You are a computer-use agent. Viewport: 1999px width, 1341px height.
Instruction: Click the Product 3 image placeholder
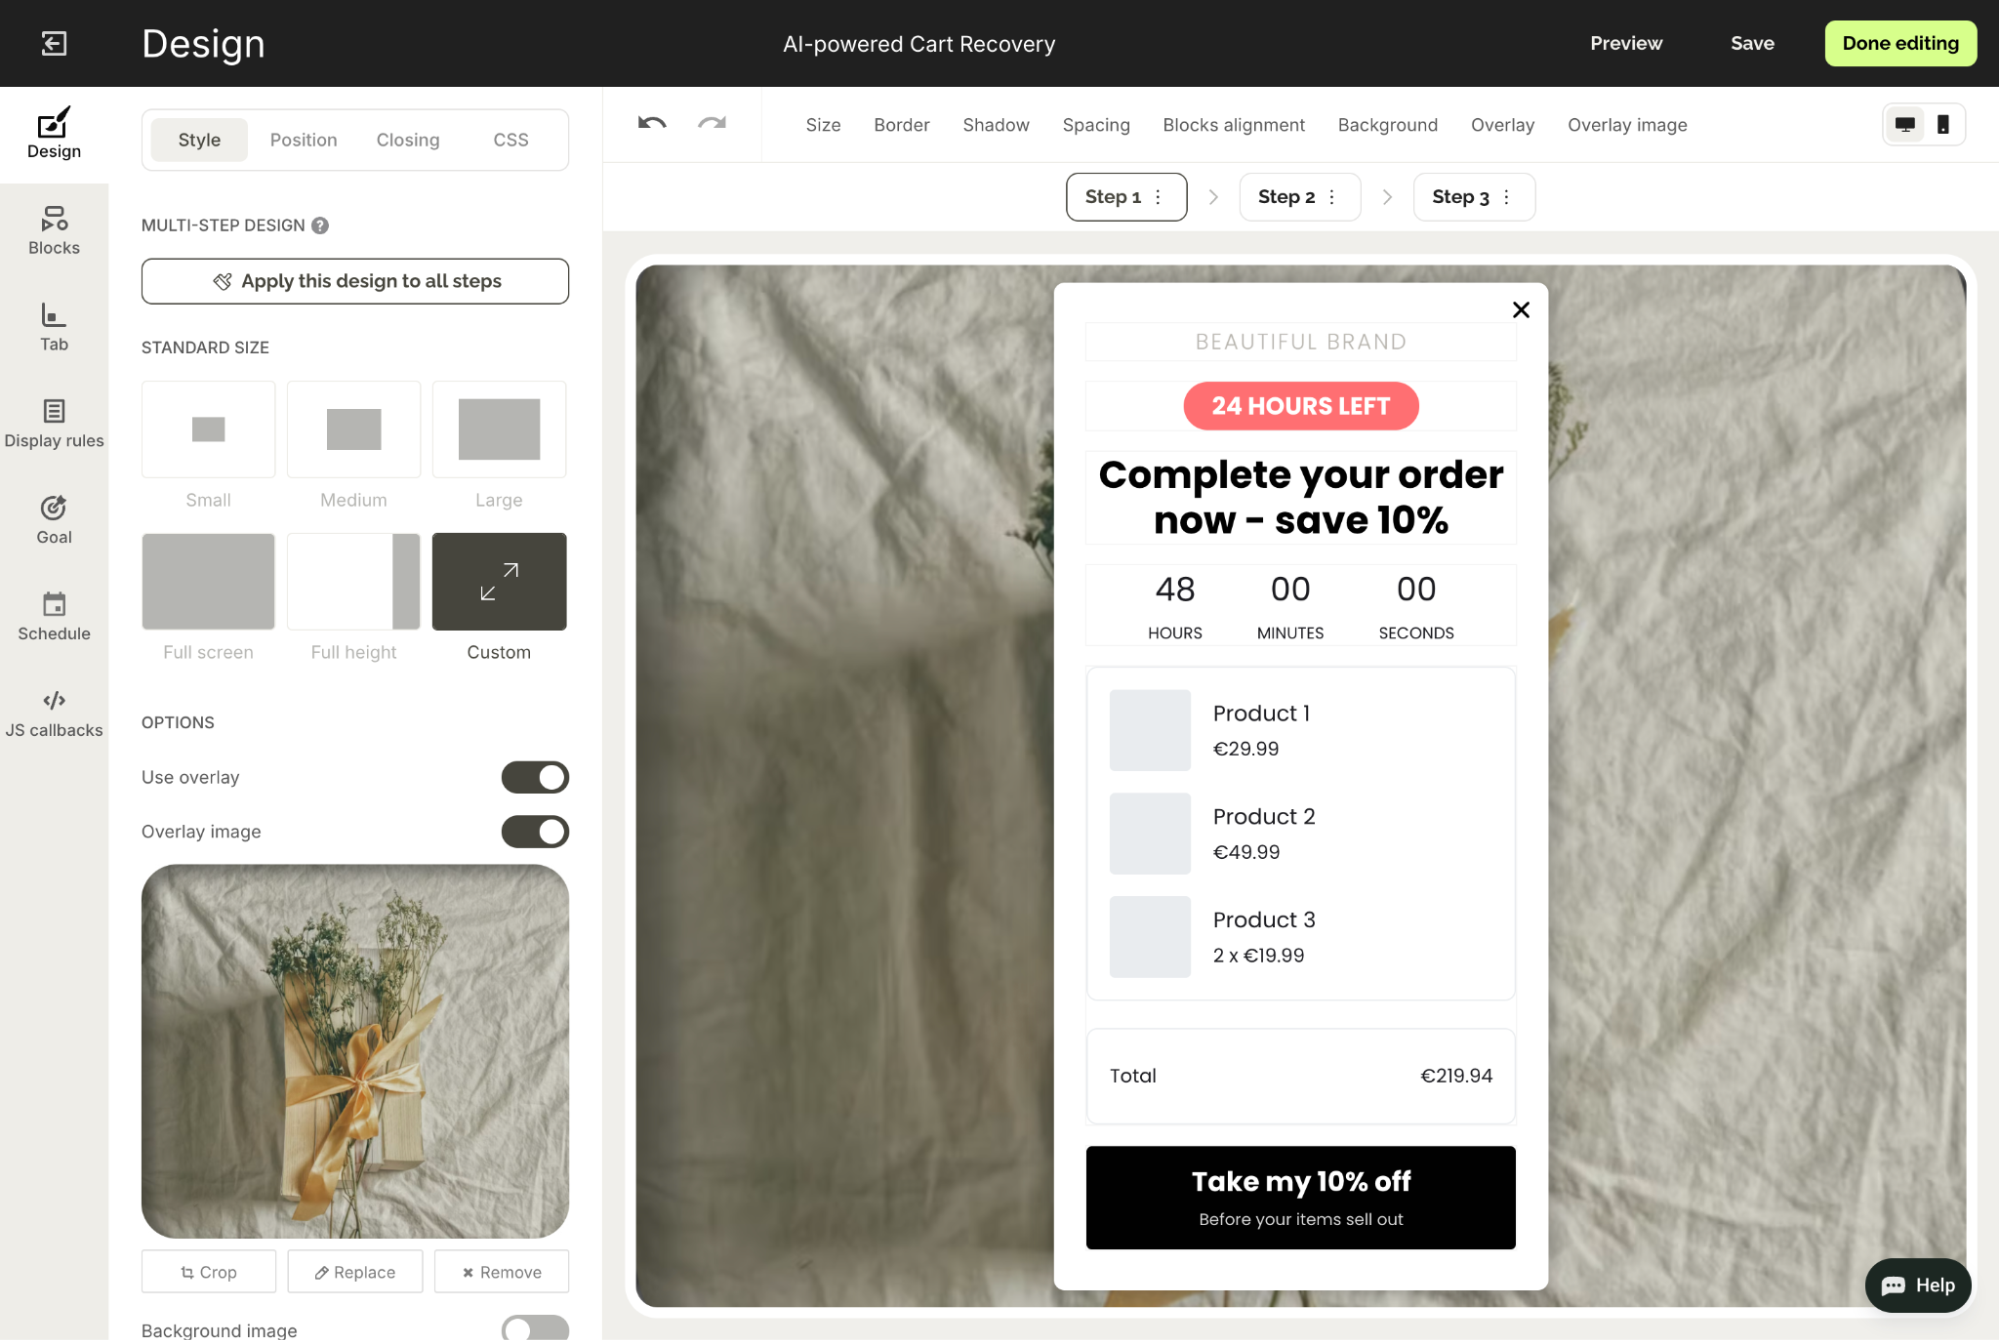(x=1150, y=937)
